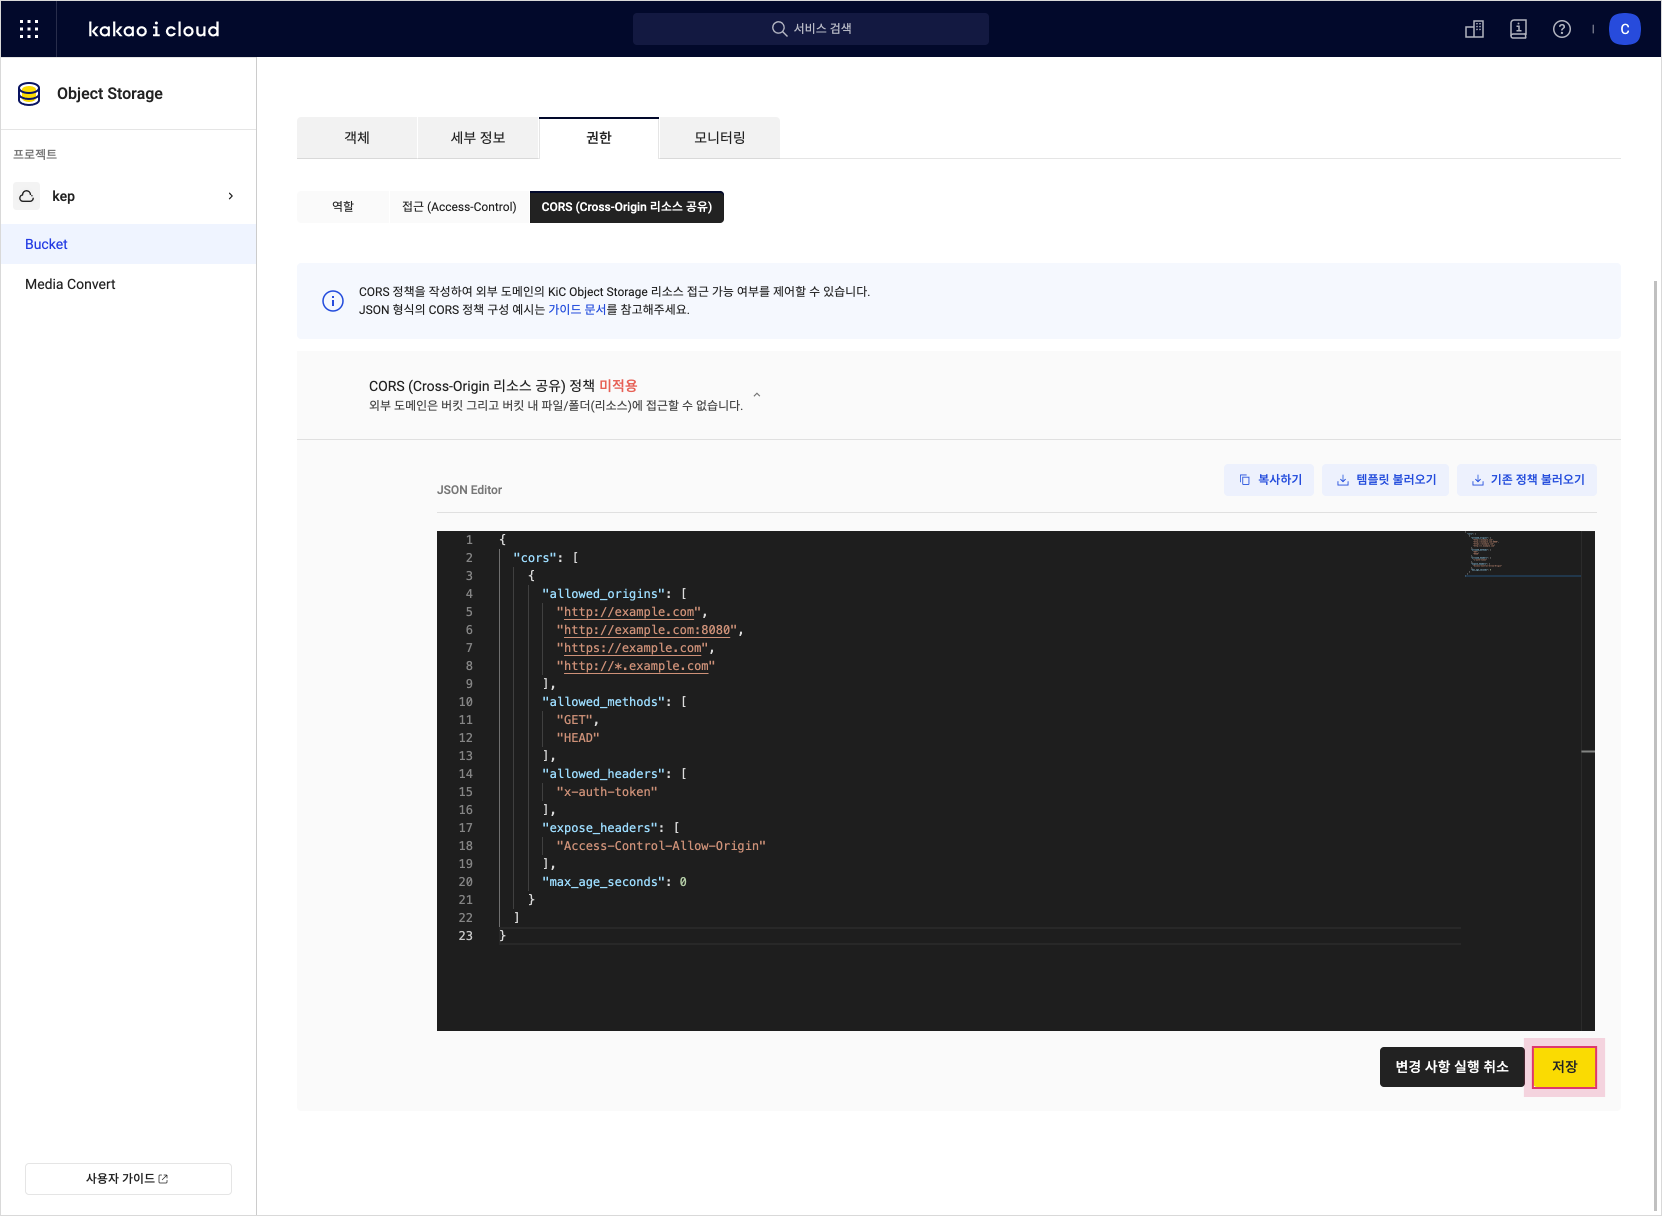Click the "HEAD" method value

pos(578,738)
